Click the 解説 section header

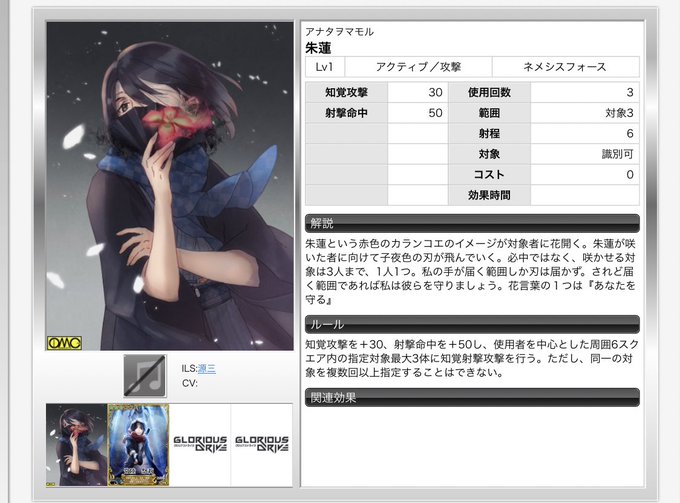[472, 223]
